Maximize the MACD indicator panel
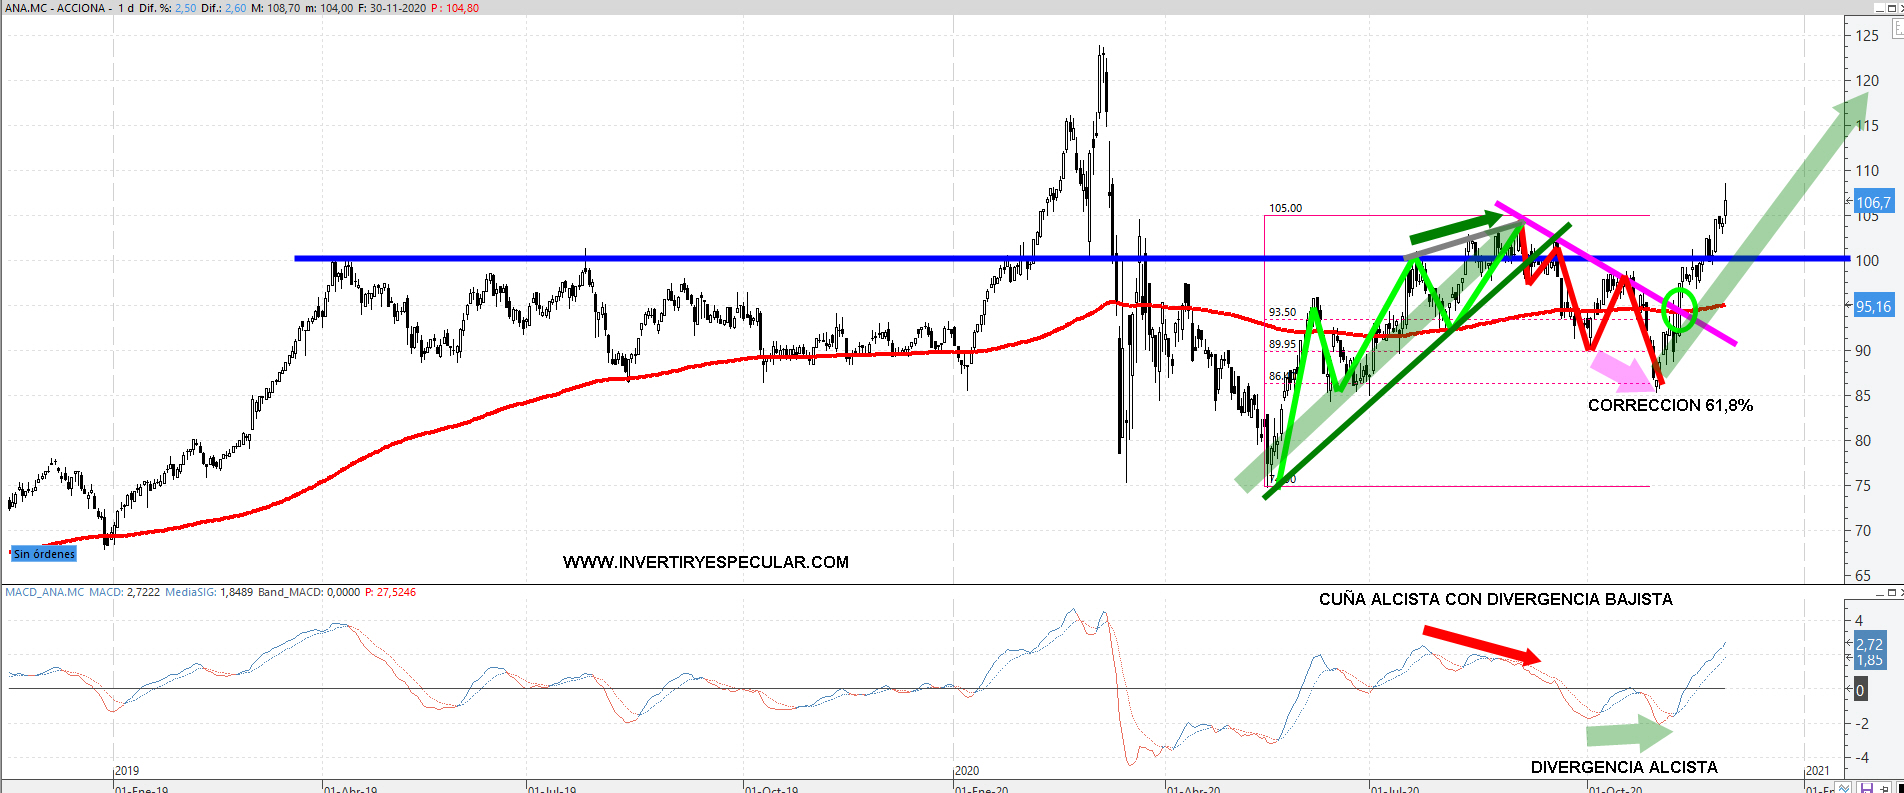The height and width of the screenshot is (793, 1904). [x=1891, y=592]
